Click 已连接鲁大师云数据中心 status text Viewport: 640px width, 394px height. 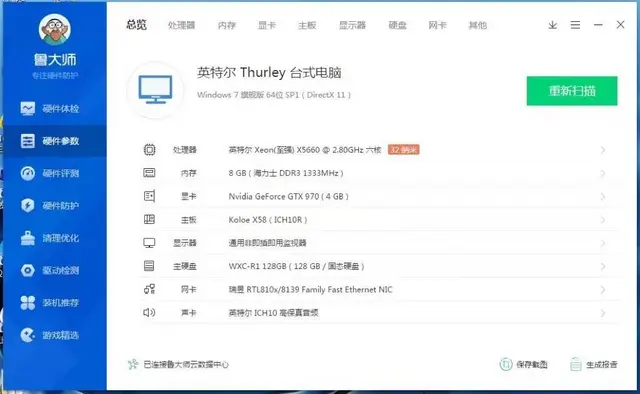pyautogui.click(x=186, y=364)
